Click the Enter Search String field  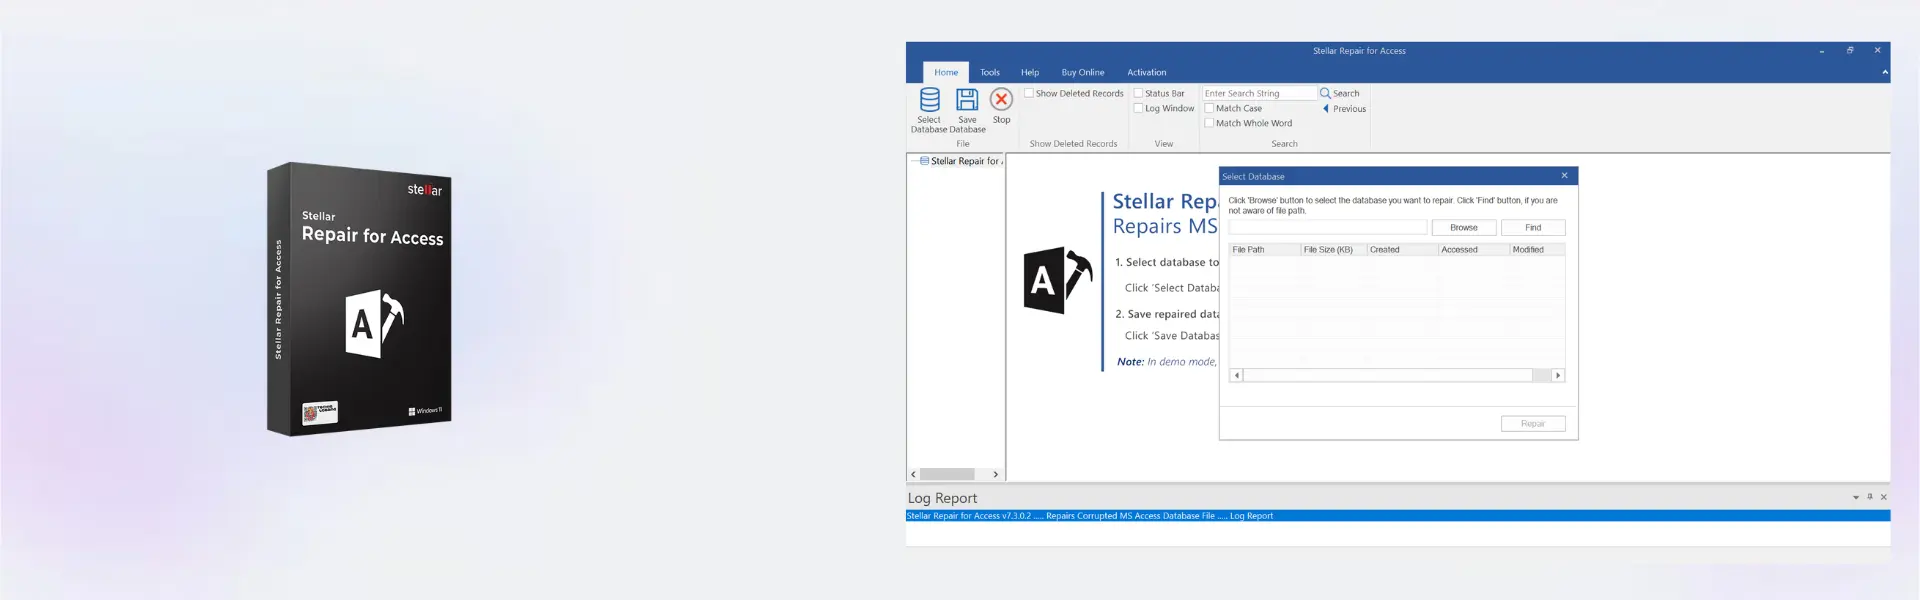pyautogui.click(x=1259, y=93)
